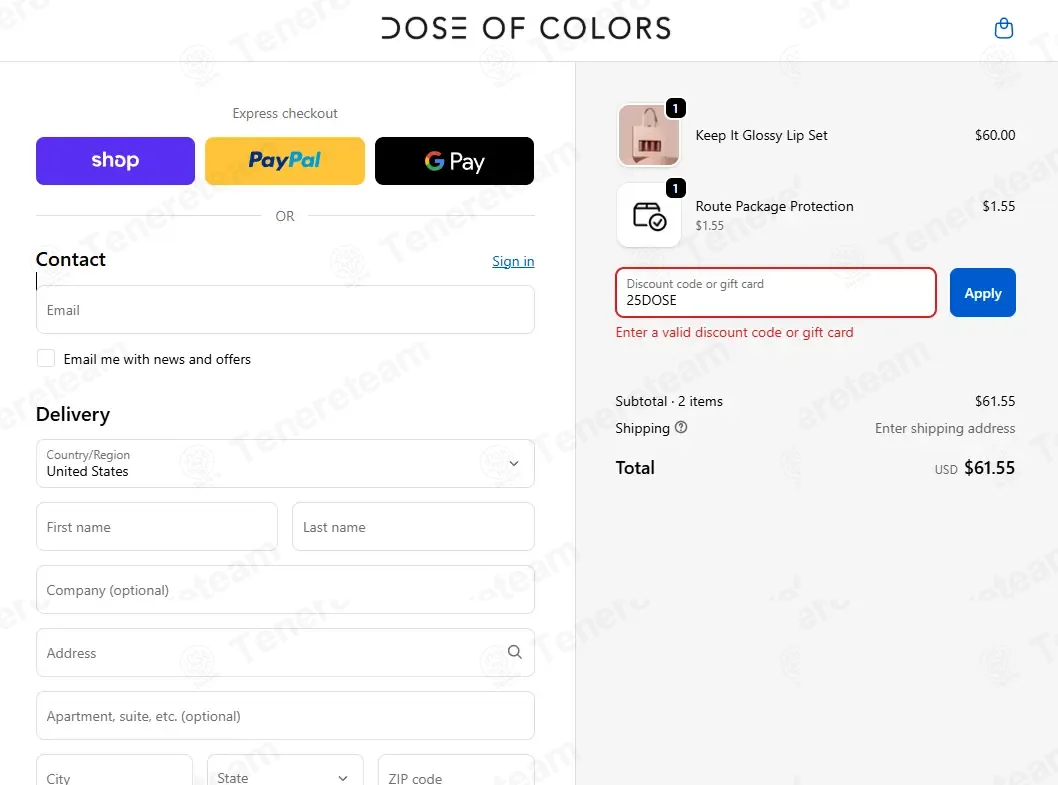Check out with Google Pay
The width and height of the screenshot is (1058, 785).
pos(454,161)
